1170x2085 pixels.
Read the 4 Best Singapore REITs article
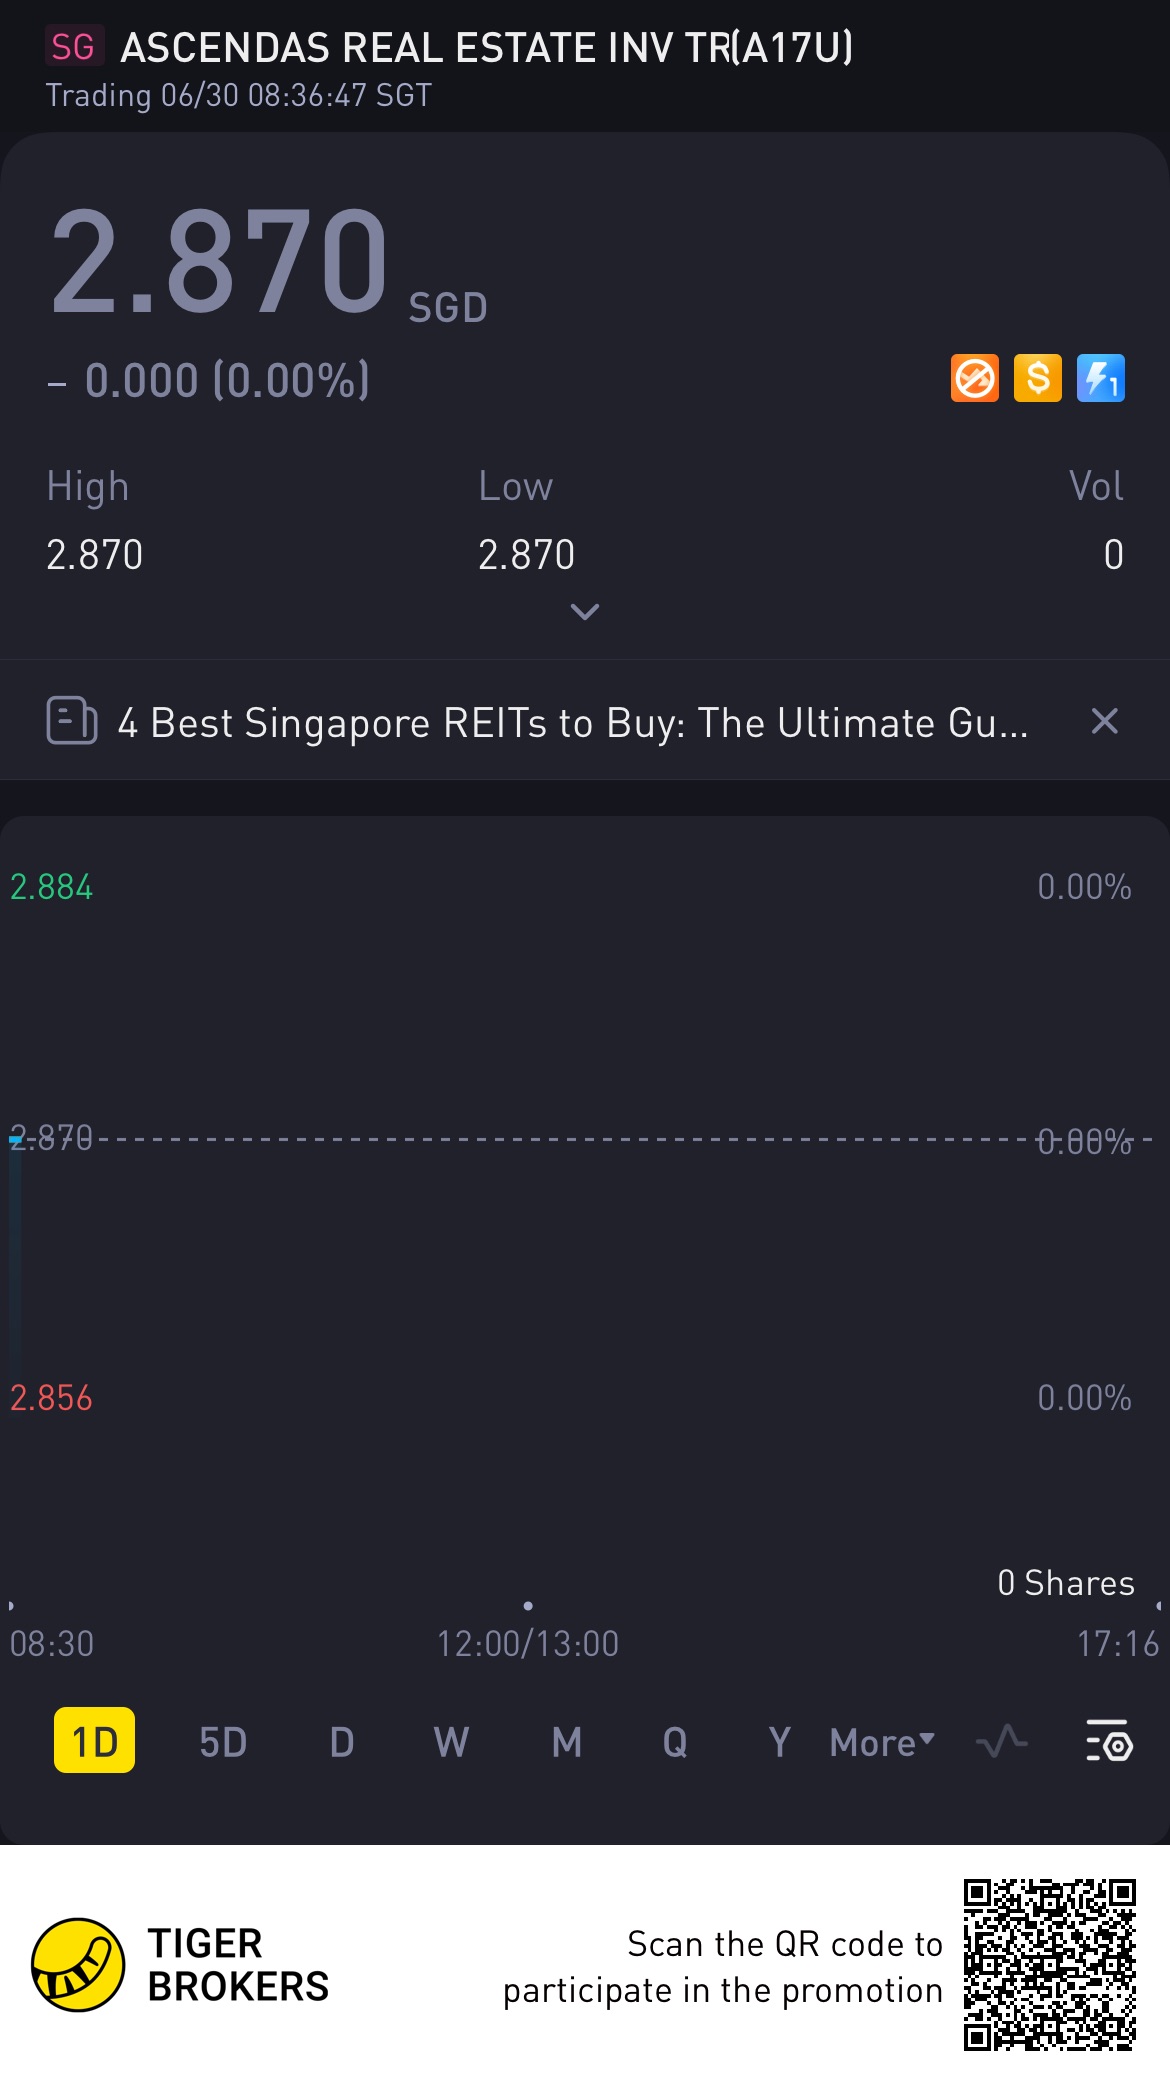(573, 722)
